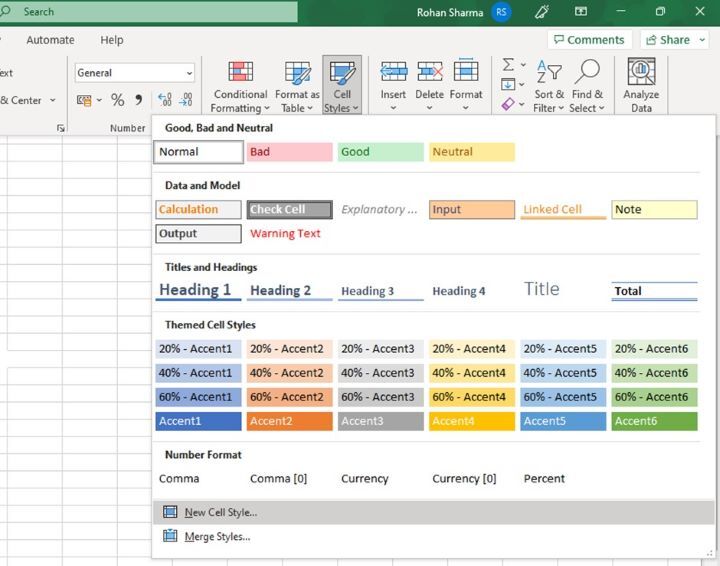Expand the Fill dropdown arrow

pyautogui.click(x=522, y=84)
